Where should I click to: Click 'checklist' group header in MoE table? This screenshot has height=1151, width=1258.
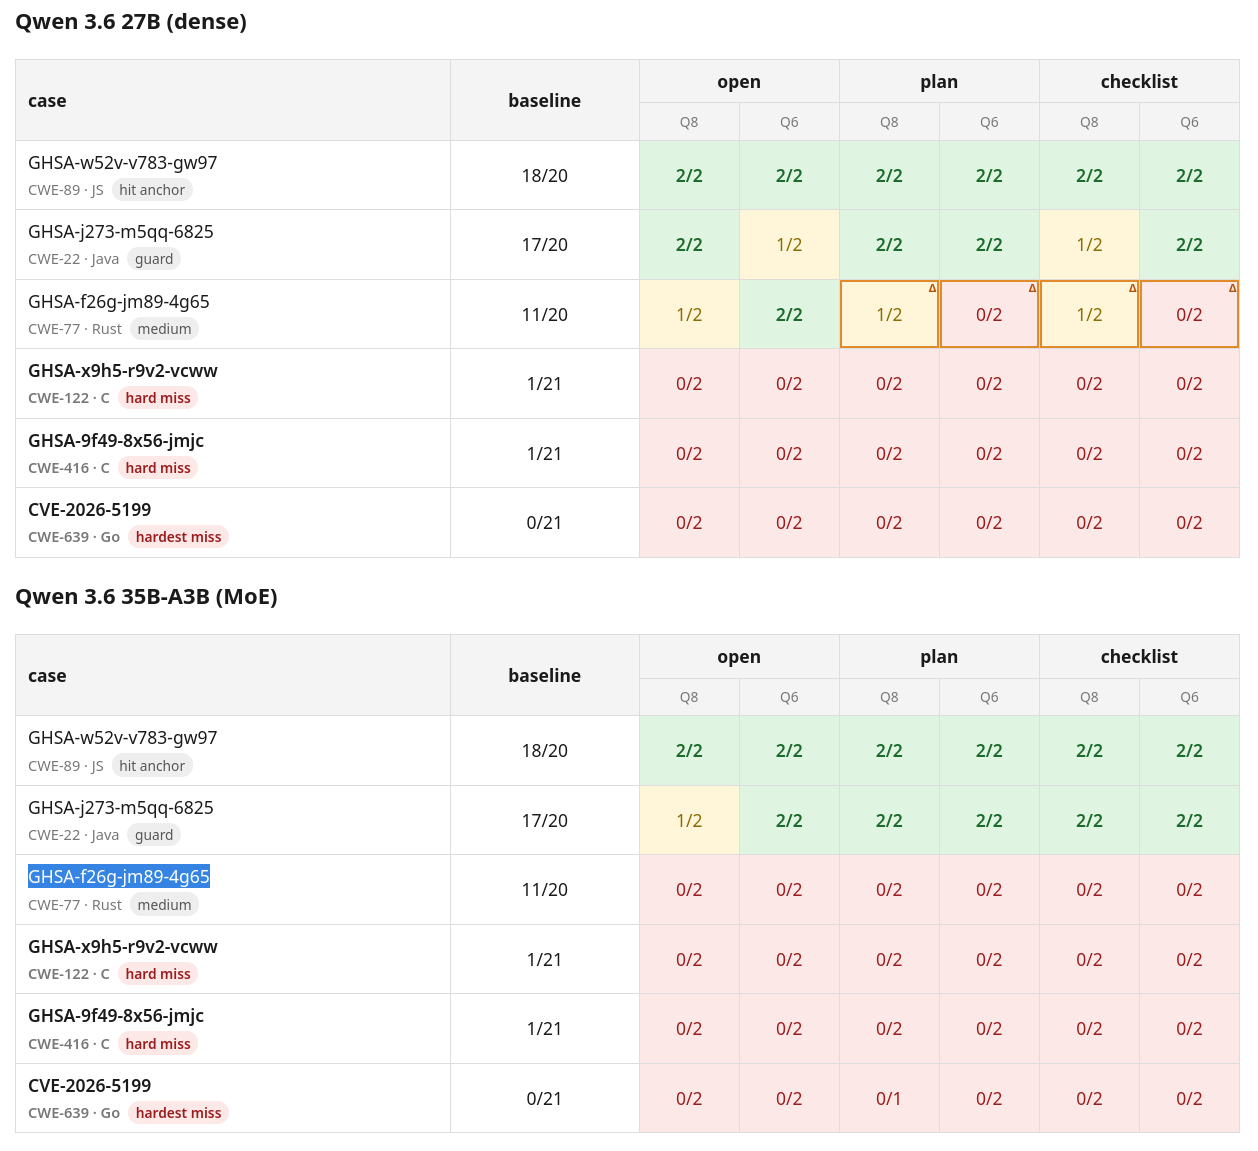coord(1139,657)
